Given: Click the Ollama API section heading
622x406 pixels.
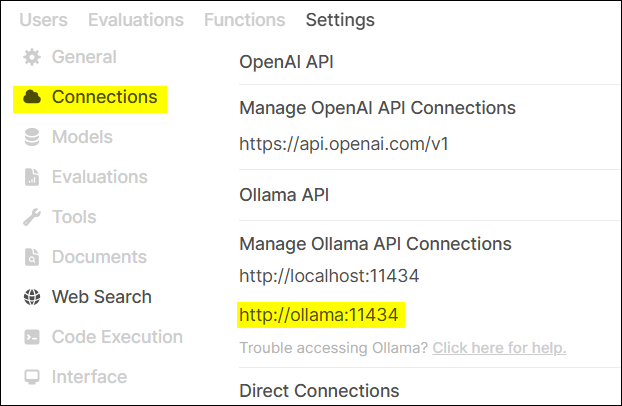Looking at the screenshot, I should [x=286, y=195].
